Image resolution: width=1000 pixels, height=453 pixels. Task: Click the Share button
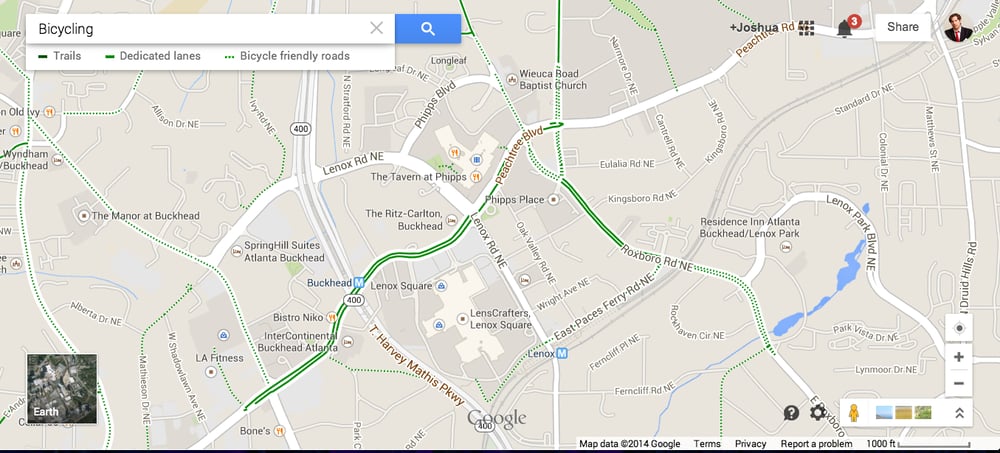902,27
